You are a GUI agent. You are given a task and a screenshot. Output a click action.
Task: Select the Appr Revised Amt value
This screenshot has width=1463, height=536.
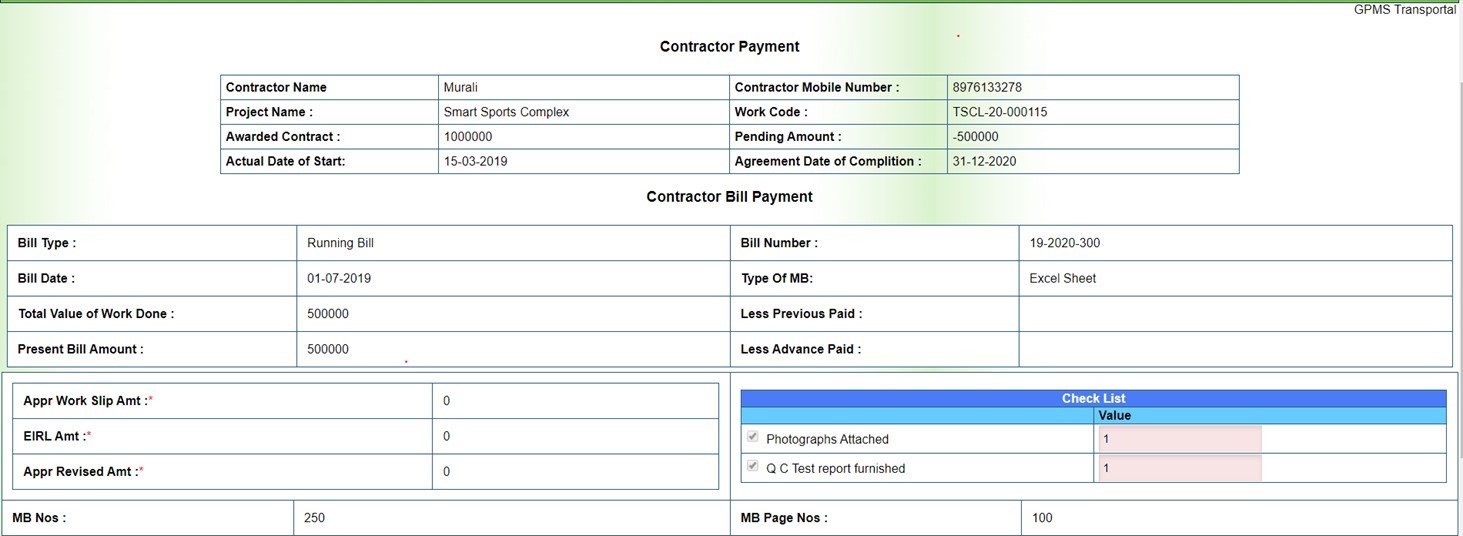(x=447, y=472)
